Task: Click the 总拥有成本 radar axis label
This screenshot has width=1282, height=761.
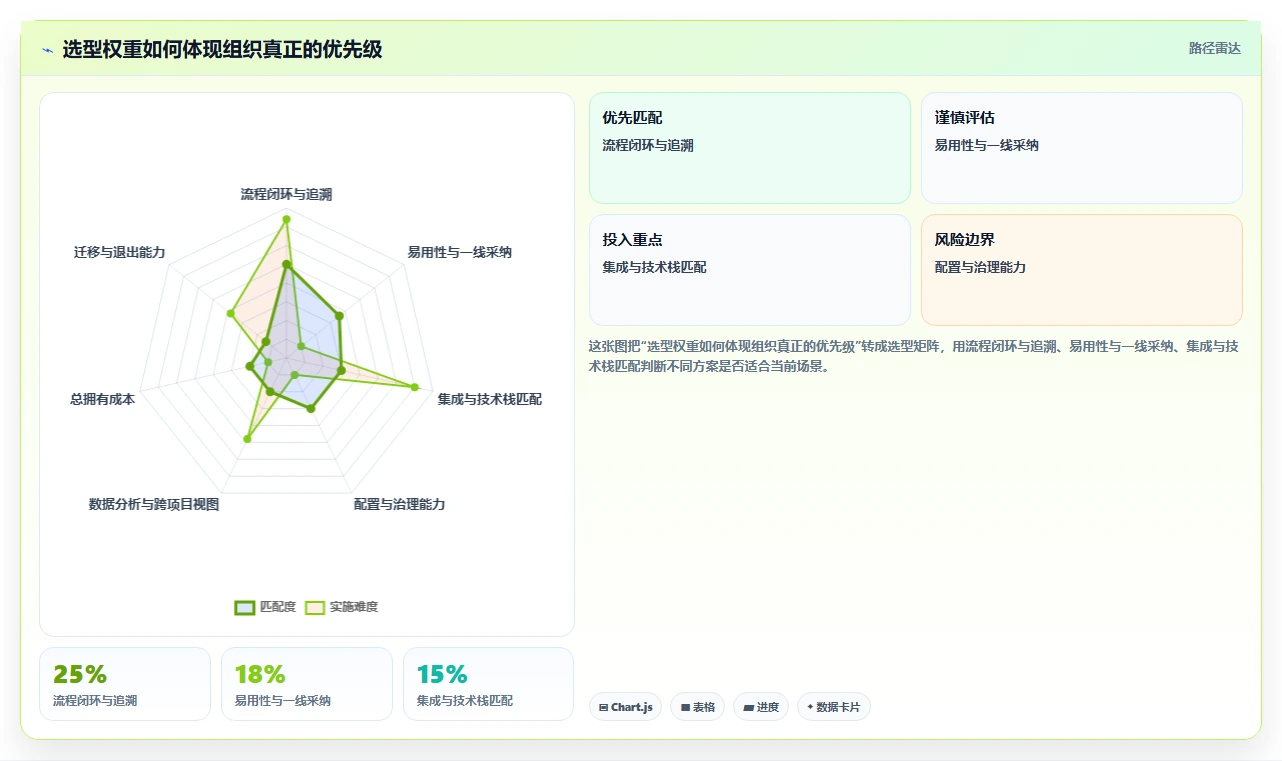Action: 102,399
